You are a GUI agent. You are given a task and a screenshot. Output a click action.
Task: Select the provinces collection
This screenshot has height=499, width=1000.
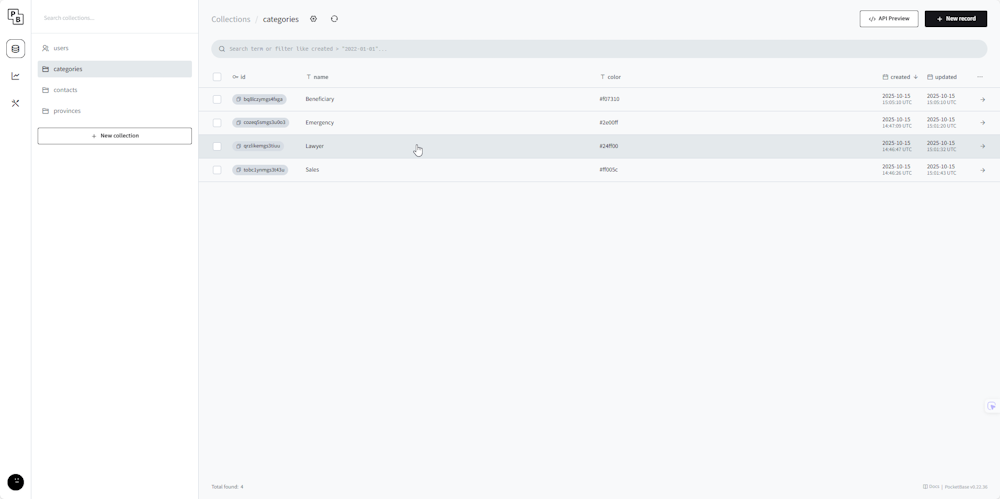[x=115, y=111]
